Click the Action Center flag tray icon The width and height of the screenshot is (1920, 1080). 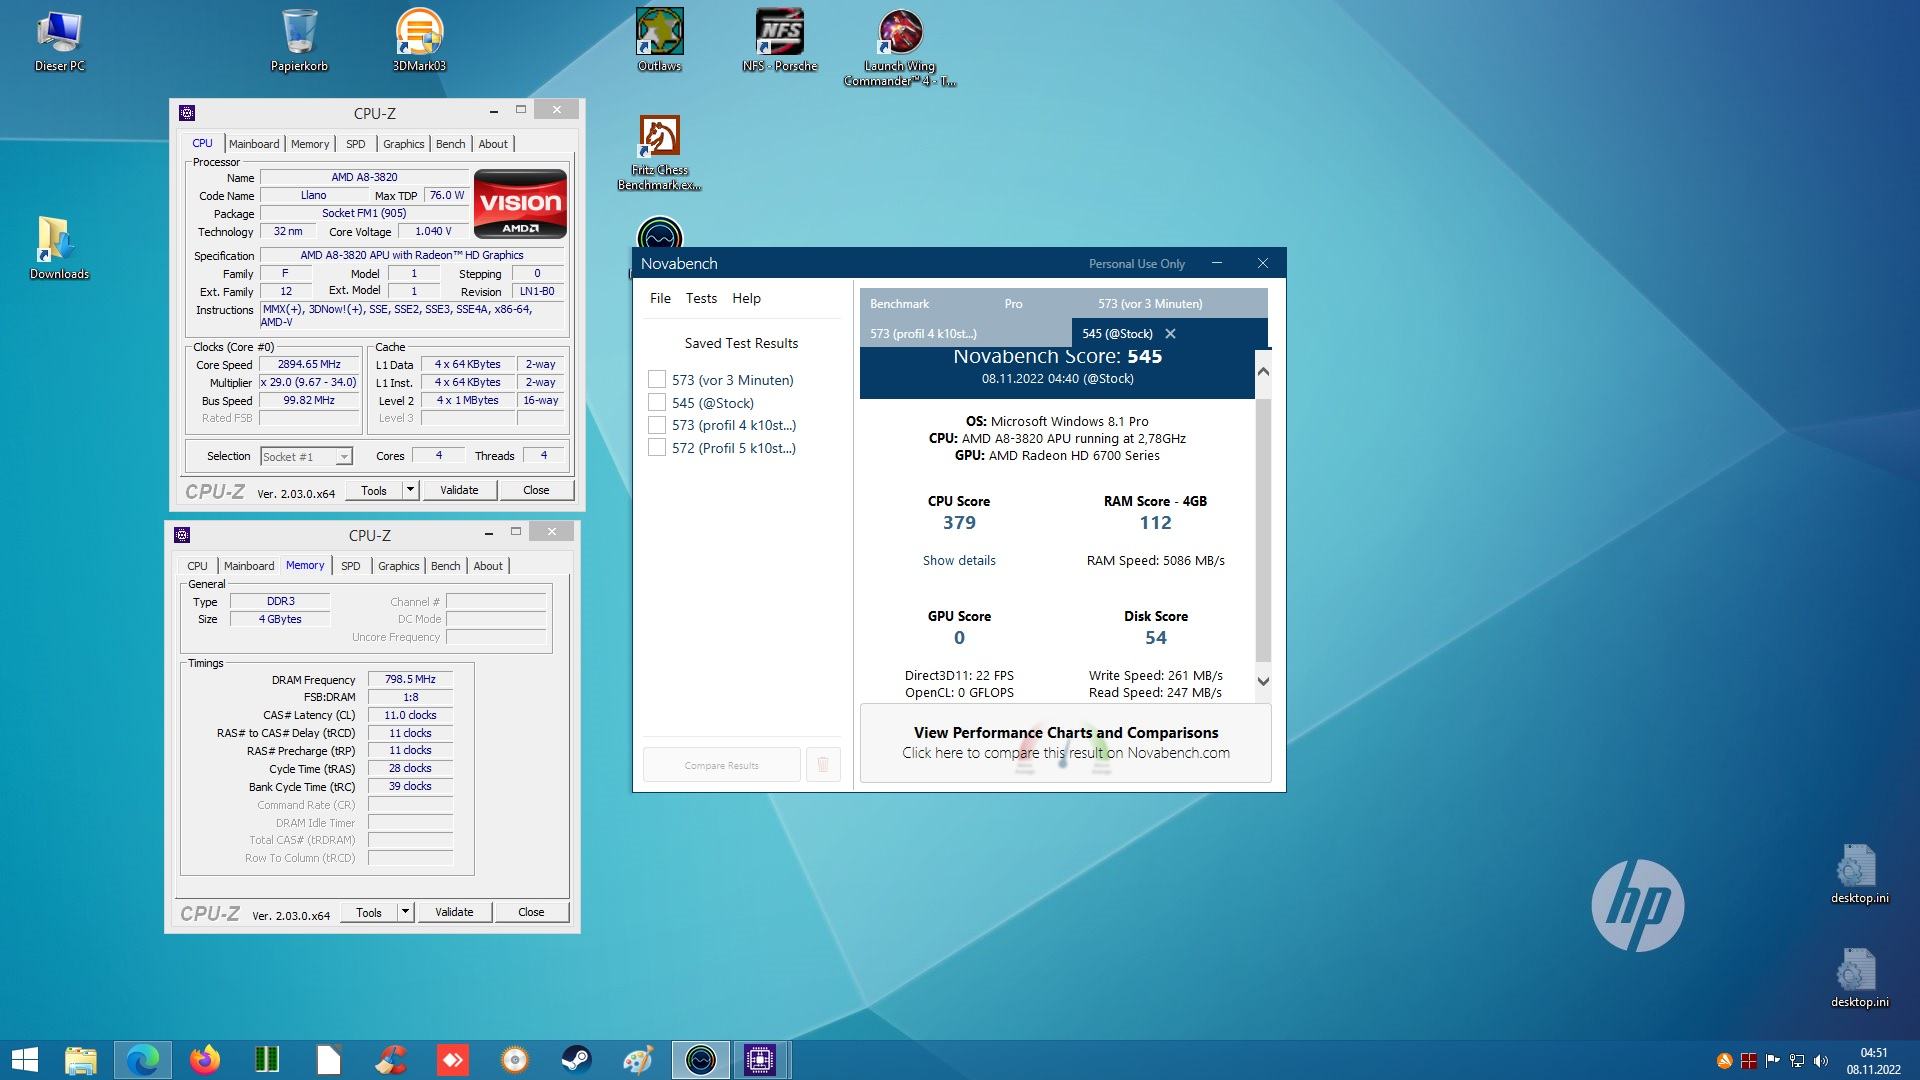(1772, 1061)
